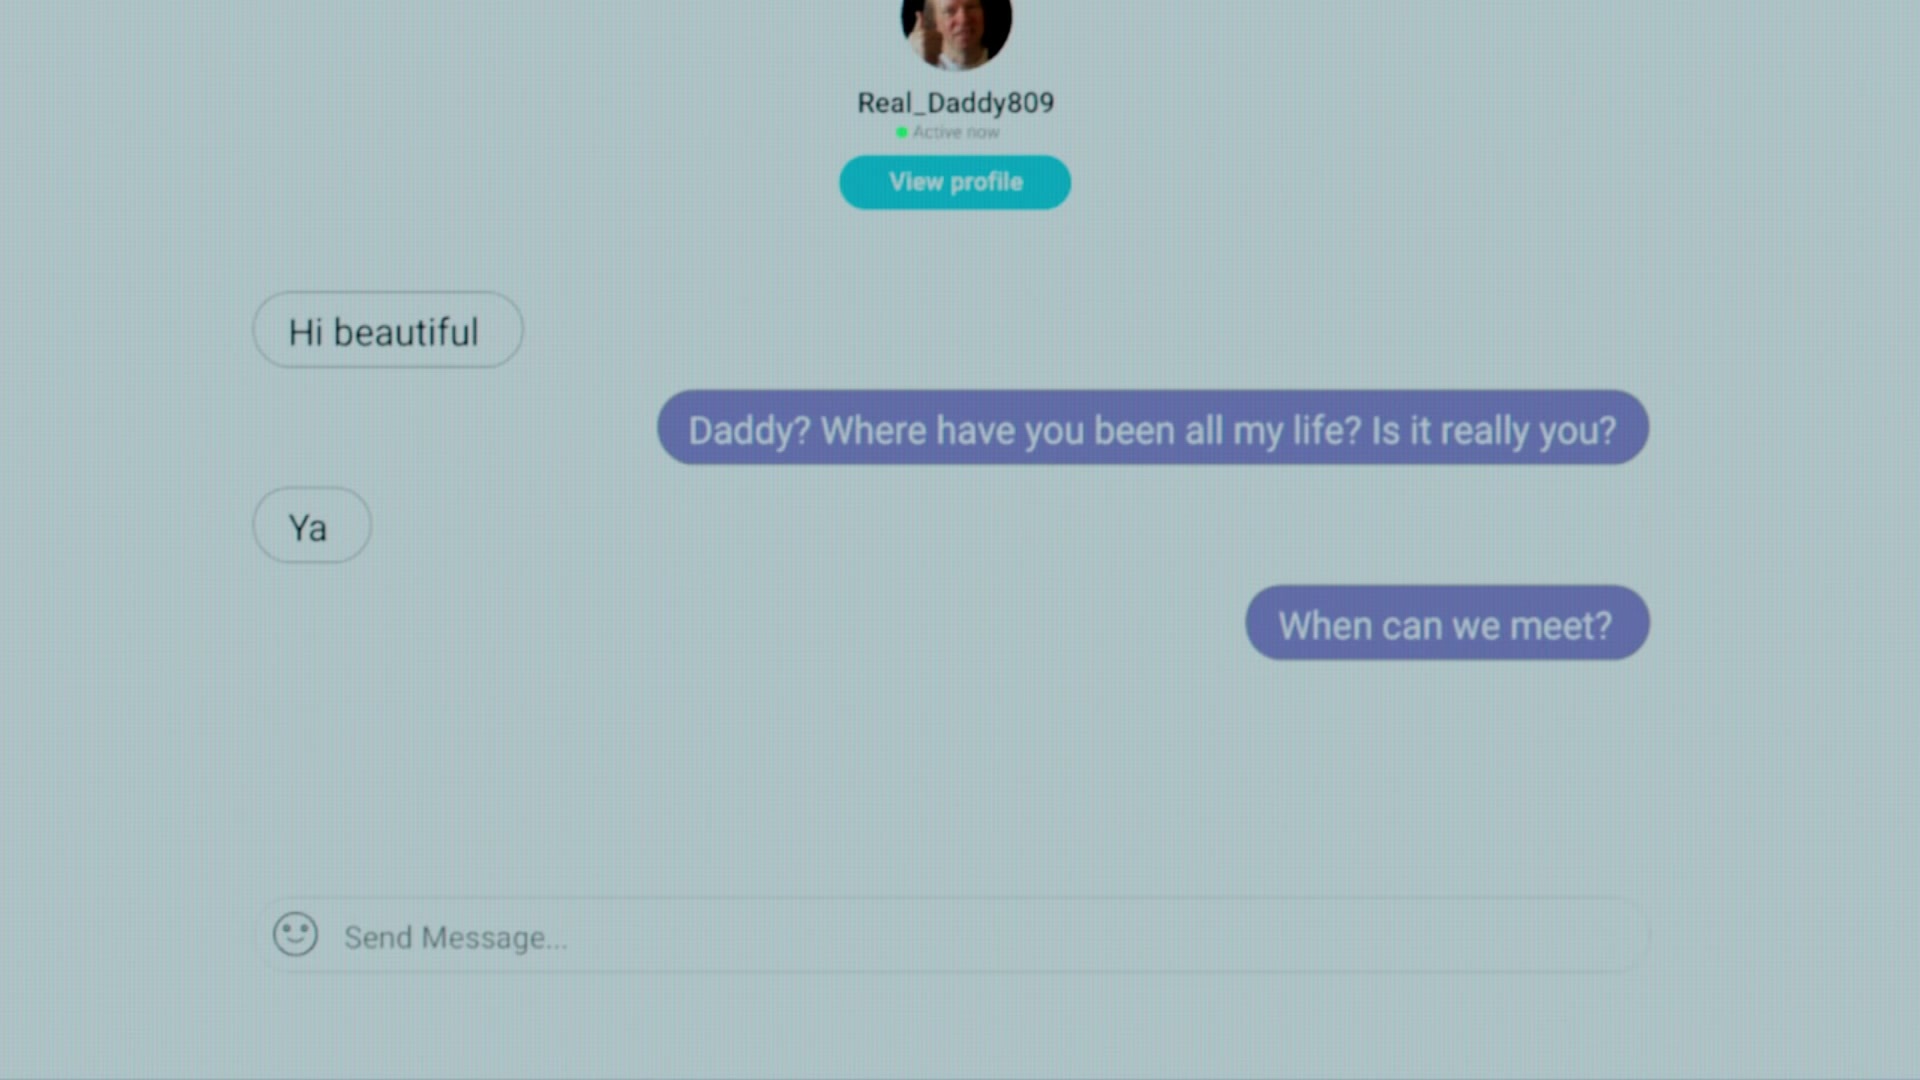Click in the Send Message text field

(952, 935)
